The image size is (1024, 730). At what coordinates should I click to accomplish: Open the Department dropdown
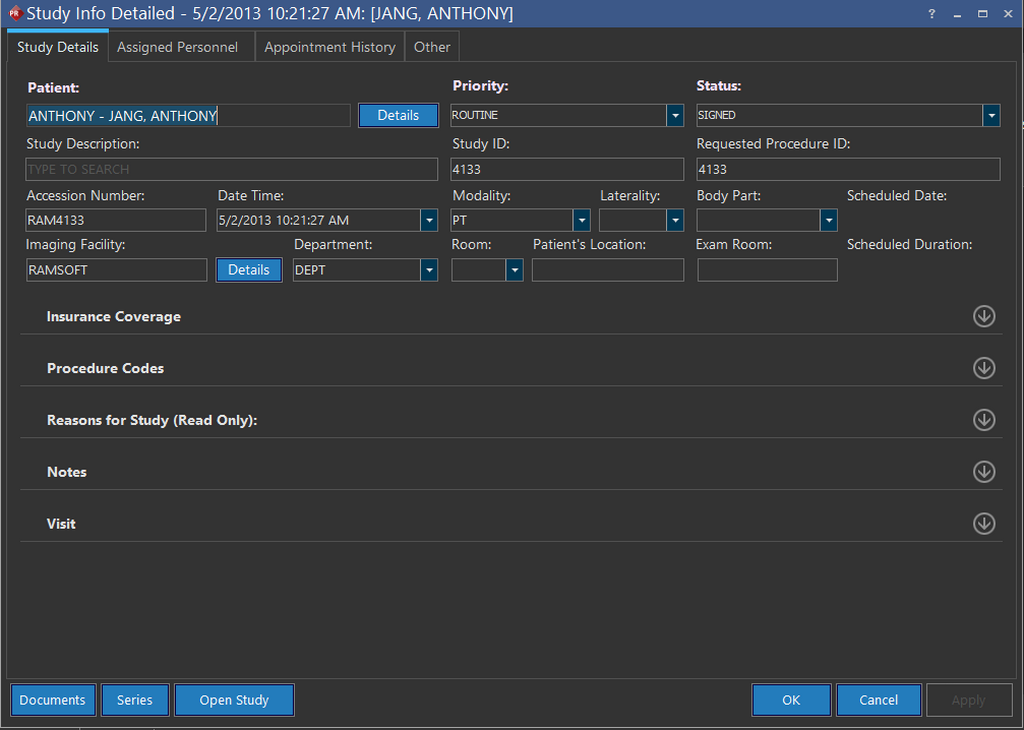coord(429,270)
